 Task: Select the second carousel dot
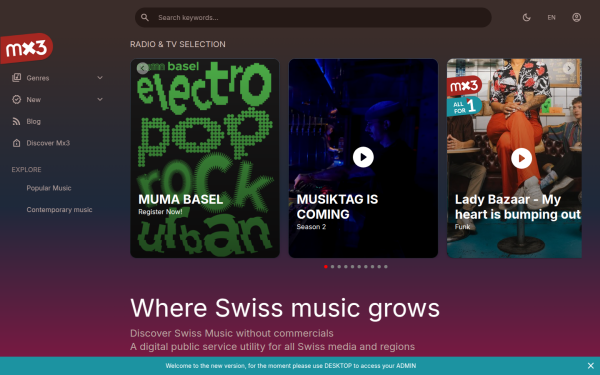(333, 267)
